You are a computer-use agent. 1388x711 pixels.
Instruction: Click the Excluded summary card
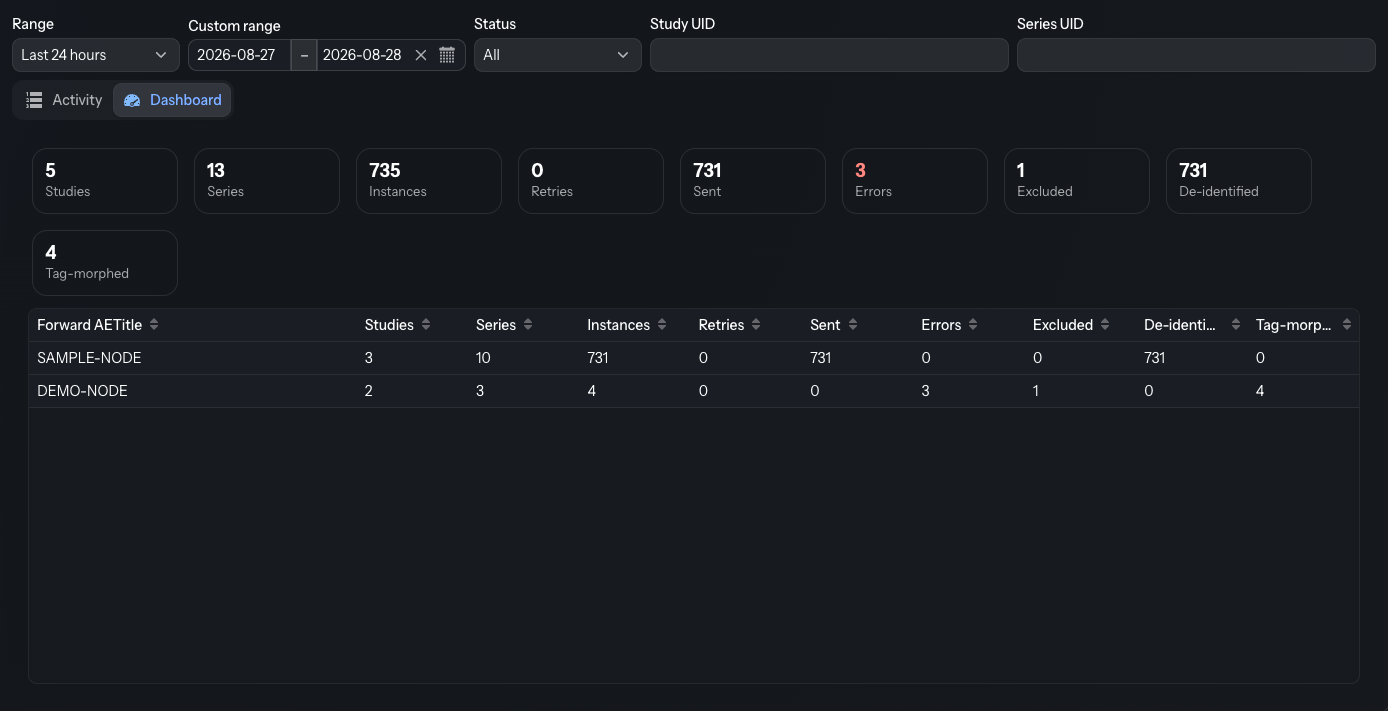pos(1077,181)
